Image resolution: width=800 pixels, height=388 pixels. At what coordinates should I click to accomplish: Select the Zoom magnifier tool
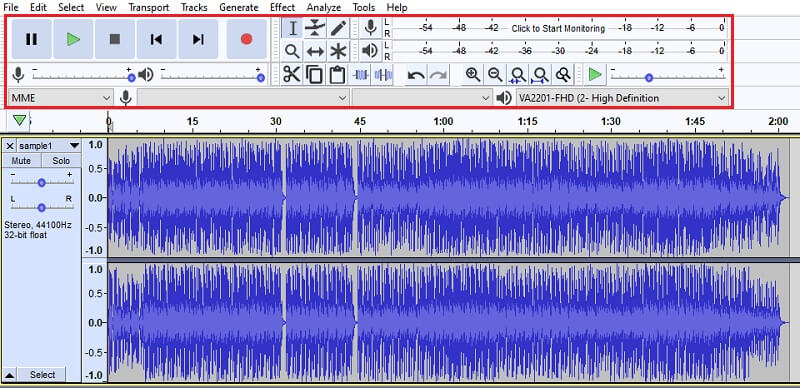tap(292, 51)
